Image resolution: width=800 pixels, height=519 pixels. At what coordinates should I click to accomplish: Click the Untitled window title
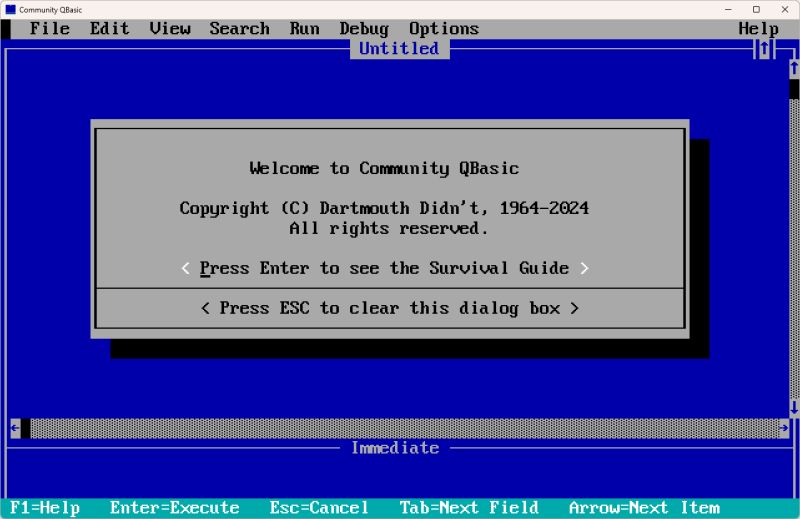point(399,48)
